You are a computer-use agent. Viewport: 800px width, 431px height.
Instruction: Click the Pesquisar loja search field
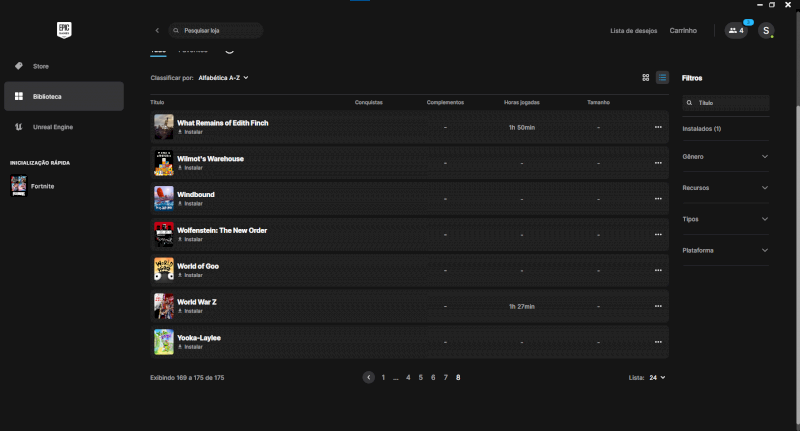216,31
